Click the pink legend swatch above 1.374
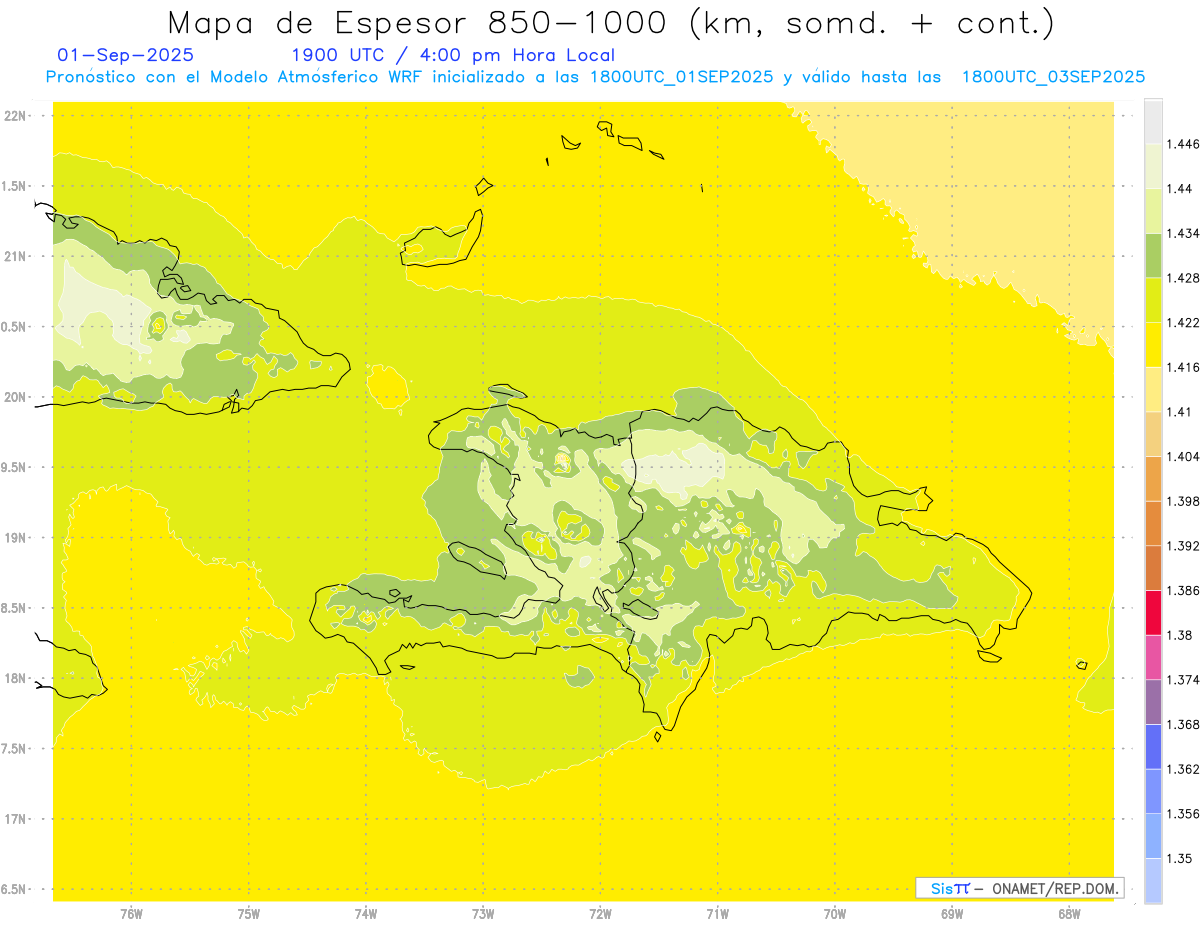The width and height of the screenshot is (1200, 927). coord(1153,657)
